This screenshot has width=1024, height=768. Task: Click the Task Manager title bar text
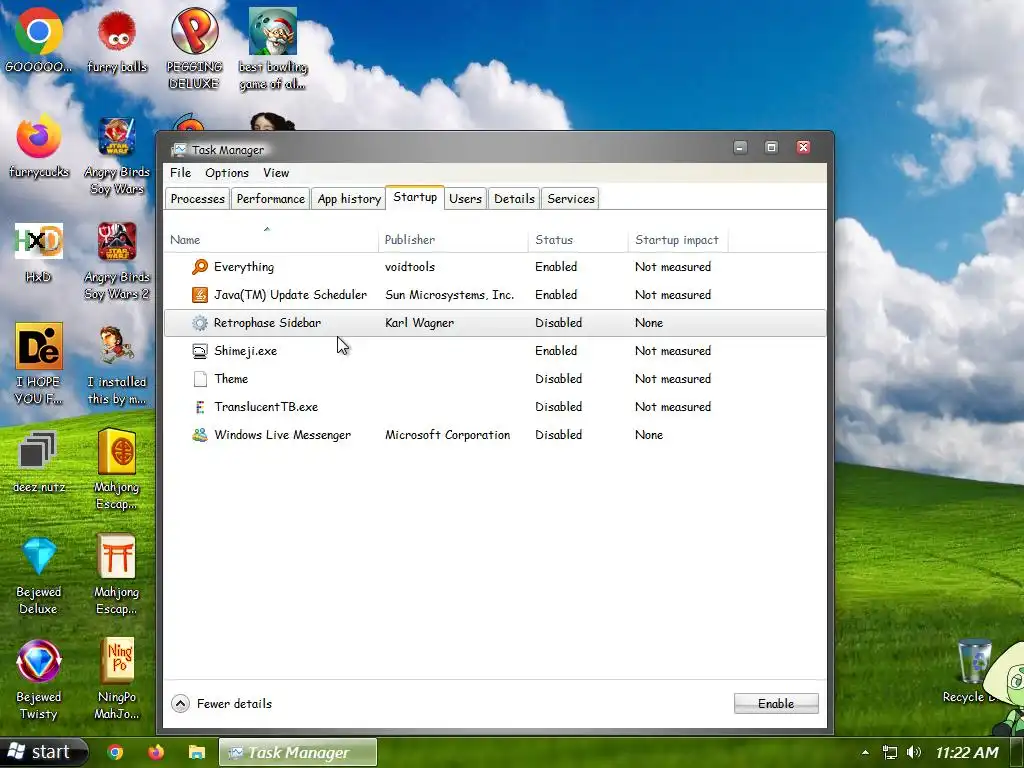point(227,150)
